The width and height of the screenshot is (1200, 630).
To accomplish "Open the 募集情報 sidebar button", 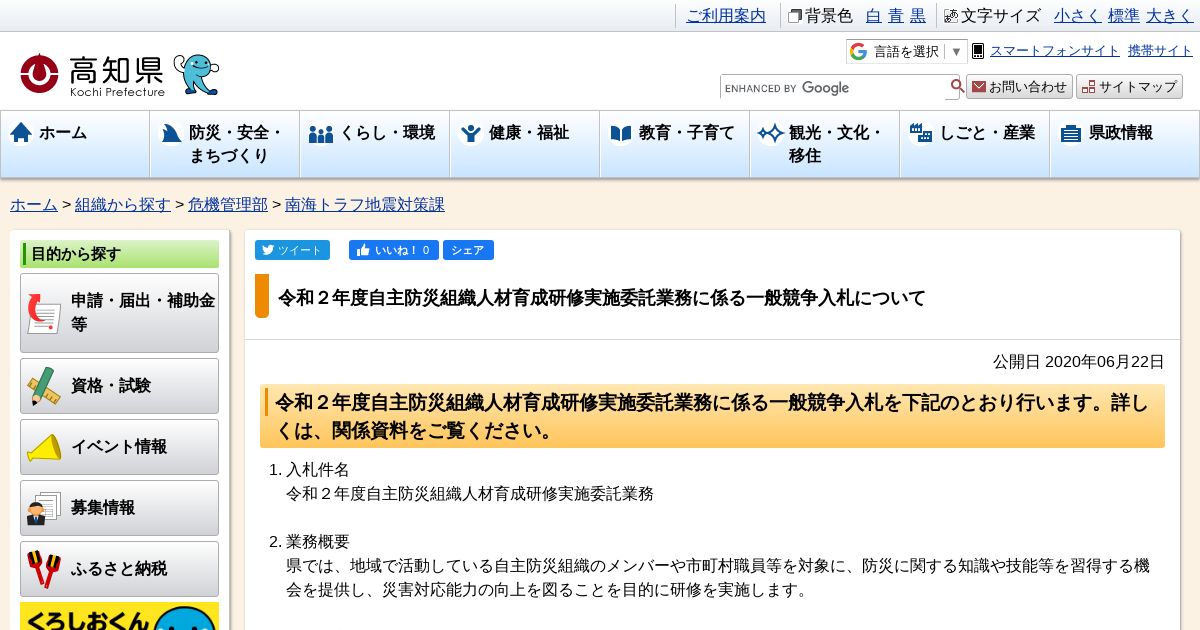I will tap(119, 508).
